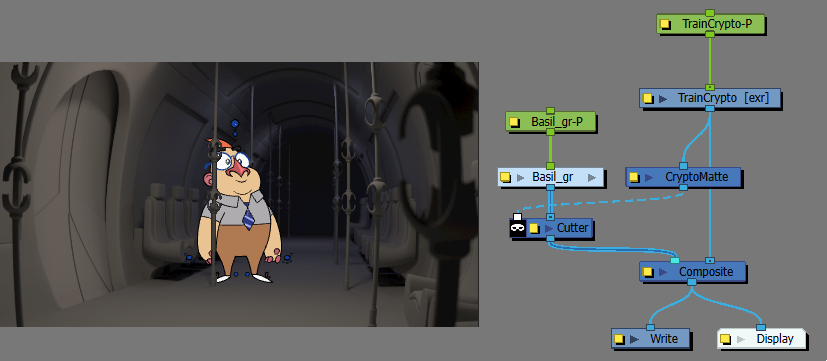The width and height of the screenshot is (827, 361).
Task: Click the yellow square on Basil_gr node
Action: (x=506, y=178)
